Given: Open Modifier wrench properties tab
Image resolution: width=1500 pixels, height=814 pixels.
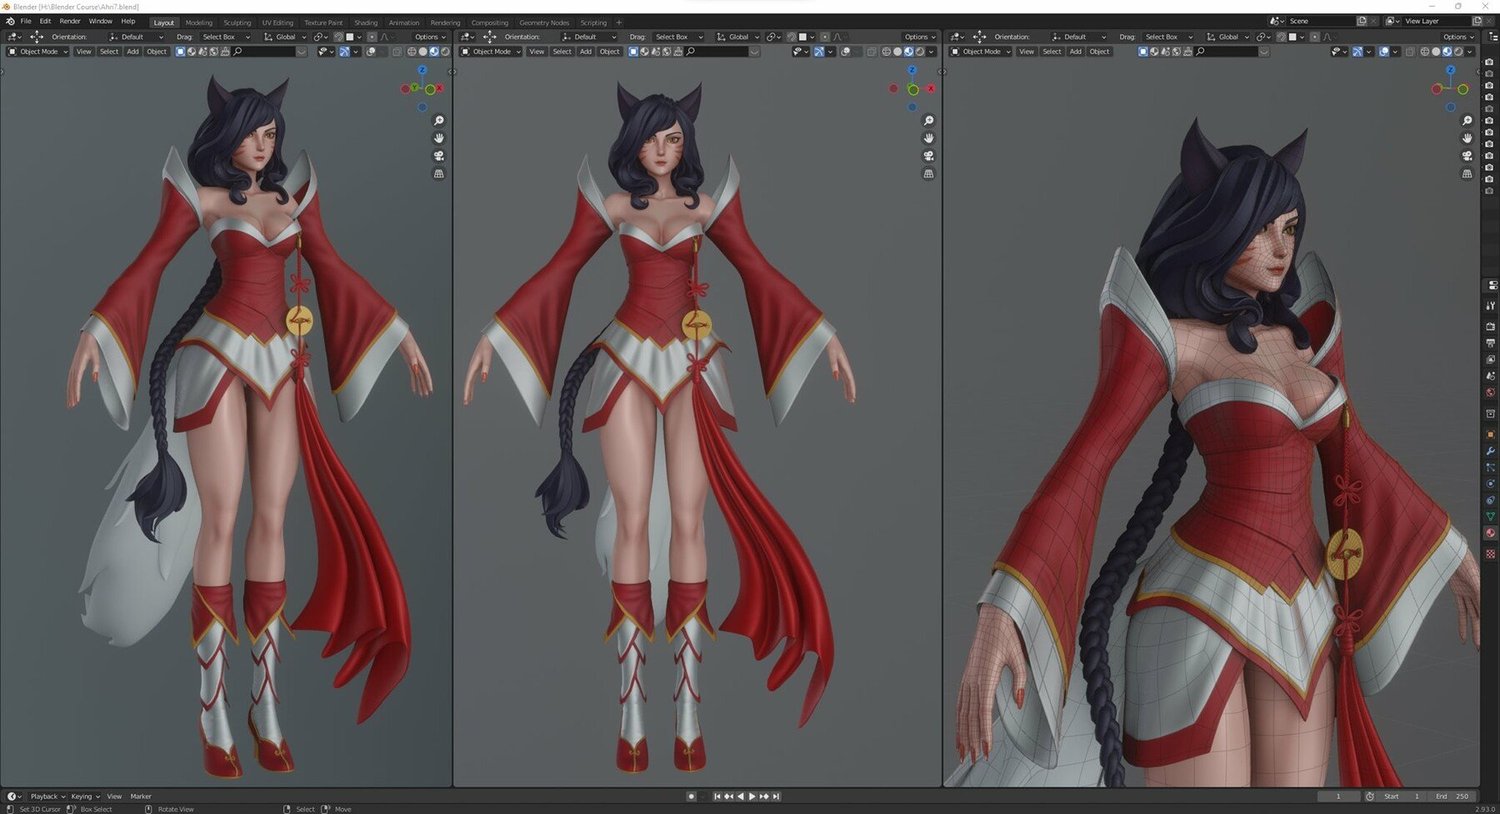Looking at the screenshot, I should (1490, 451).
